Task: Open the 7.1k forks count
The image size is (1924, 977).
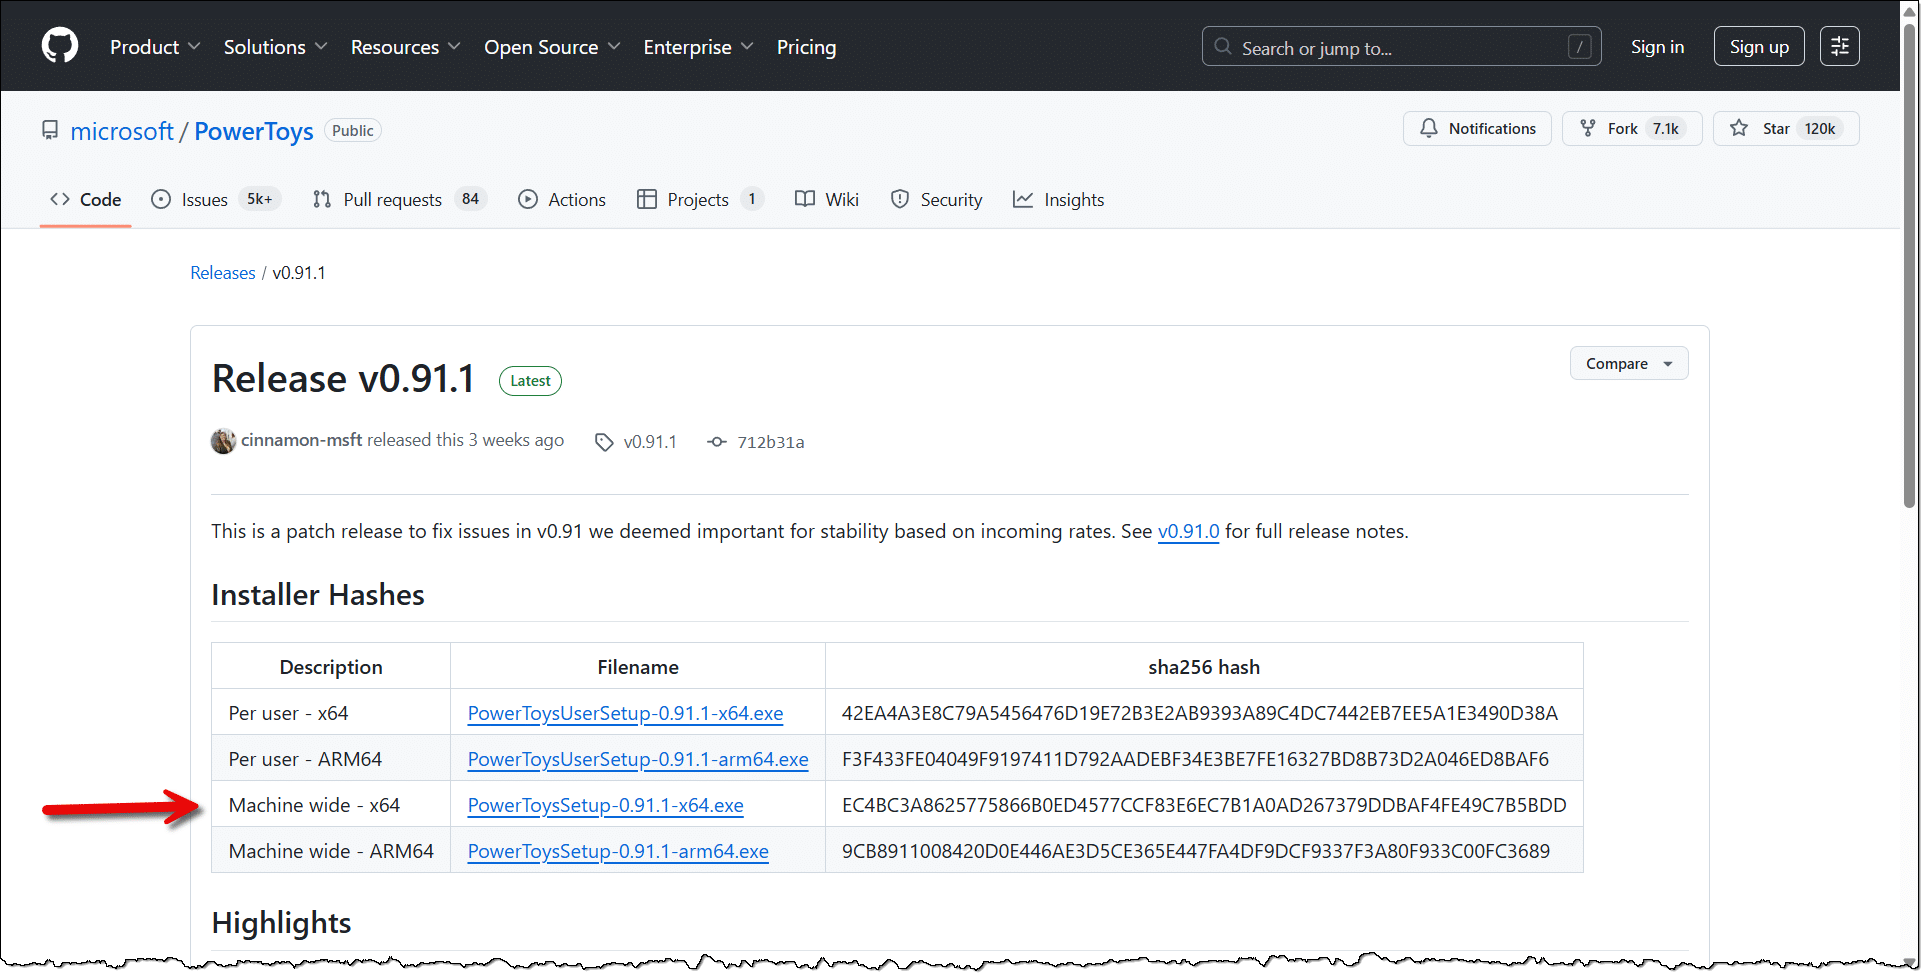Action: [1665, 129]
